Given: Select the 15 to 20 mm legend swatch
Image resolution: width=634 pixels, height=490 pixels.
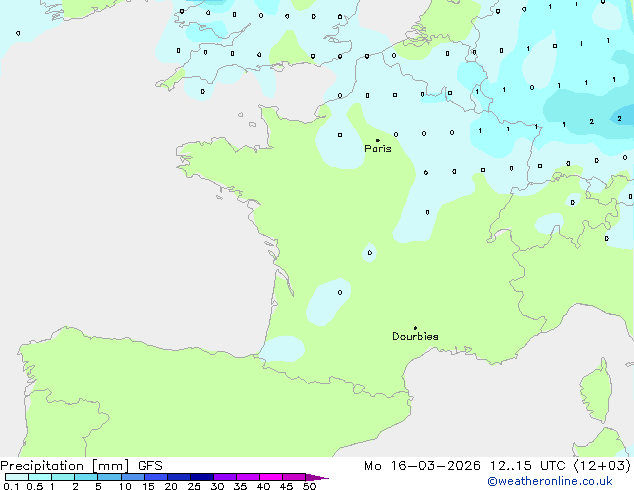Looking at the screenshot, I should pos(155,477).
